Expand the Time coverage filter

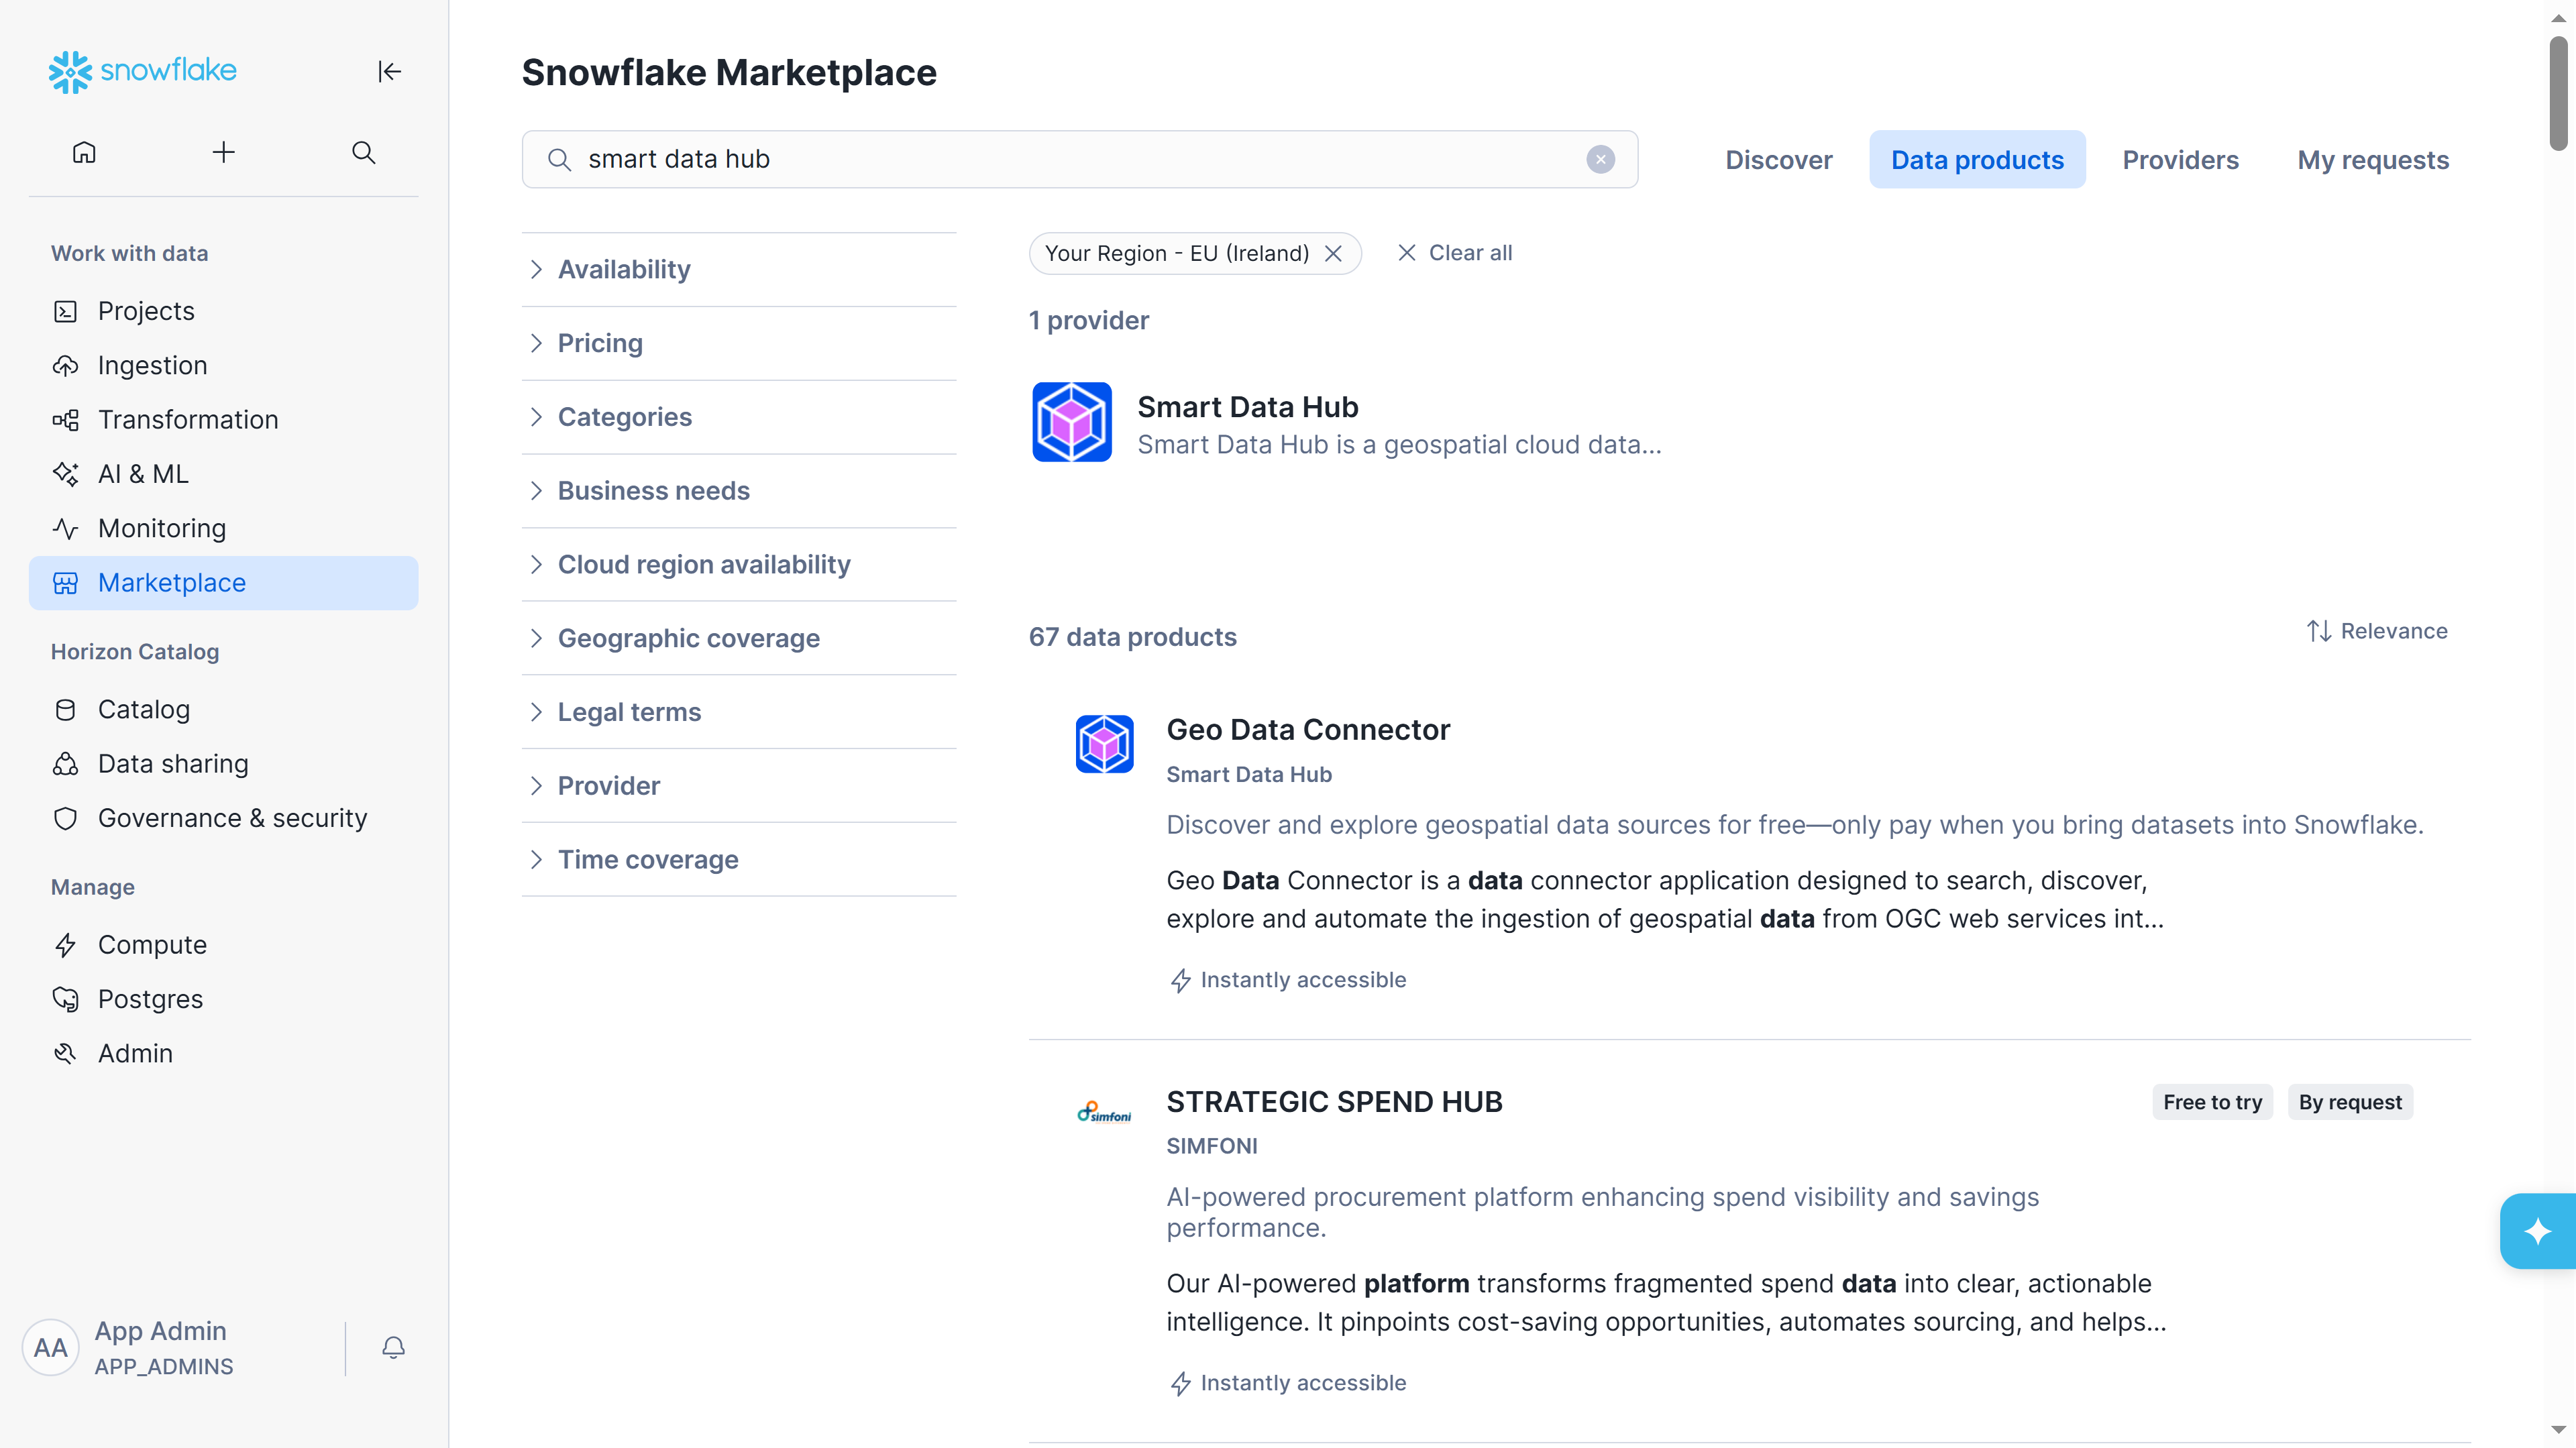tap(739, 860)
